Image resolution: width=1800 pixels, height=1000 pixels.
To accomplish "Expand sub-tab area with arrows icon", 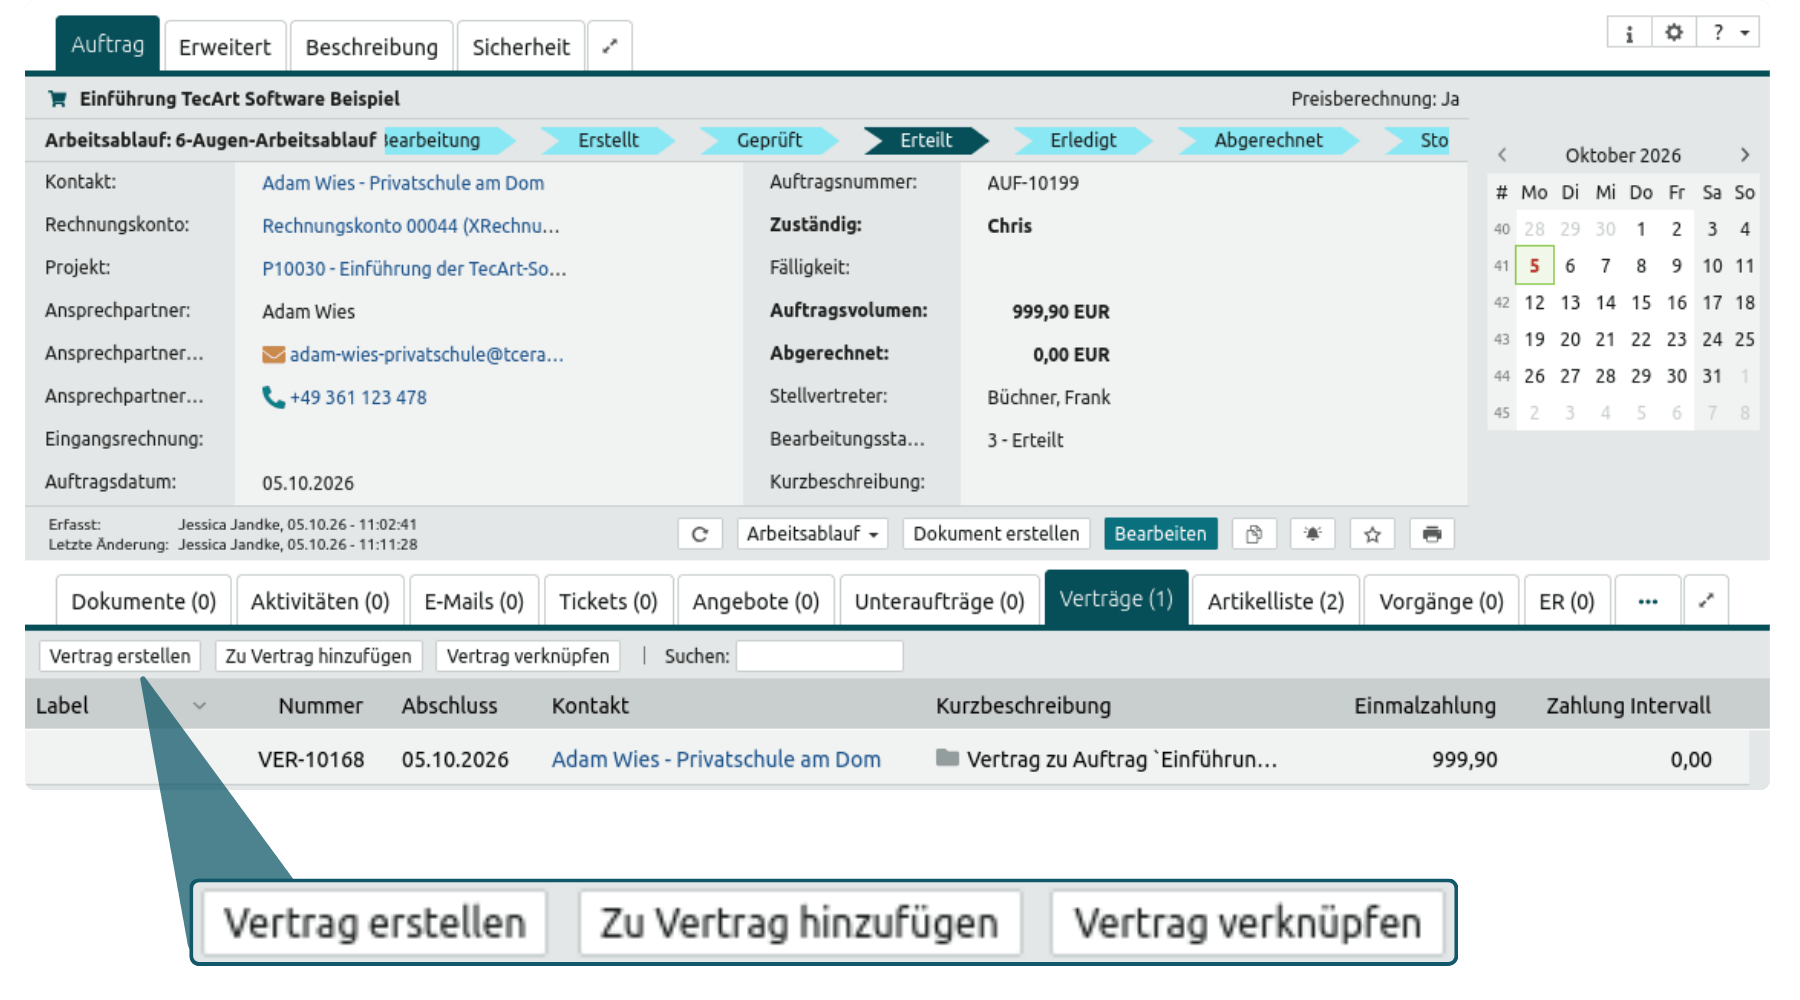I will 1706,601.
